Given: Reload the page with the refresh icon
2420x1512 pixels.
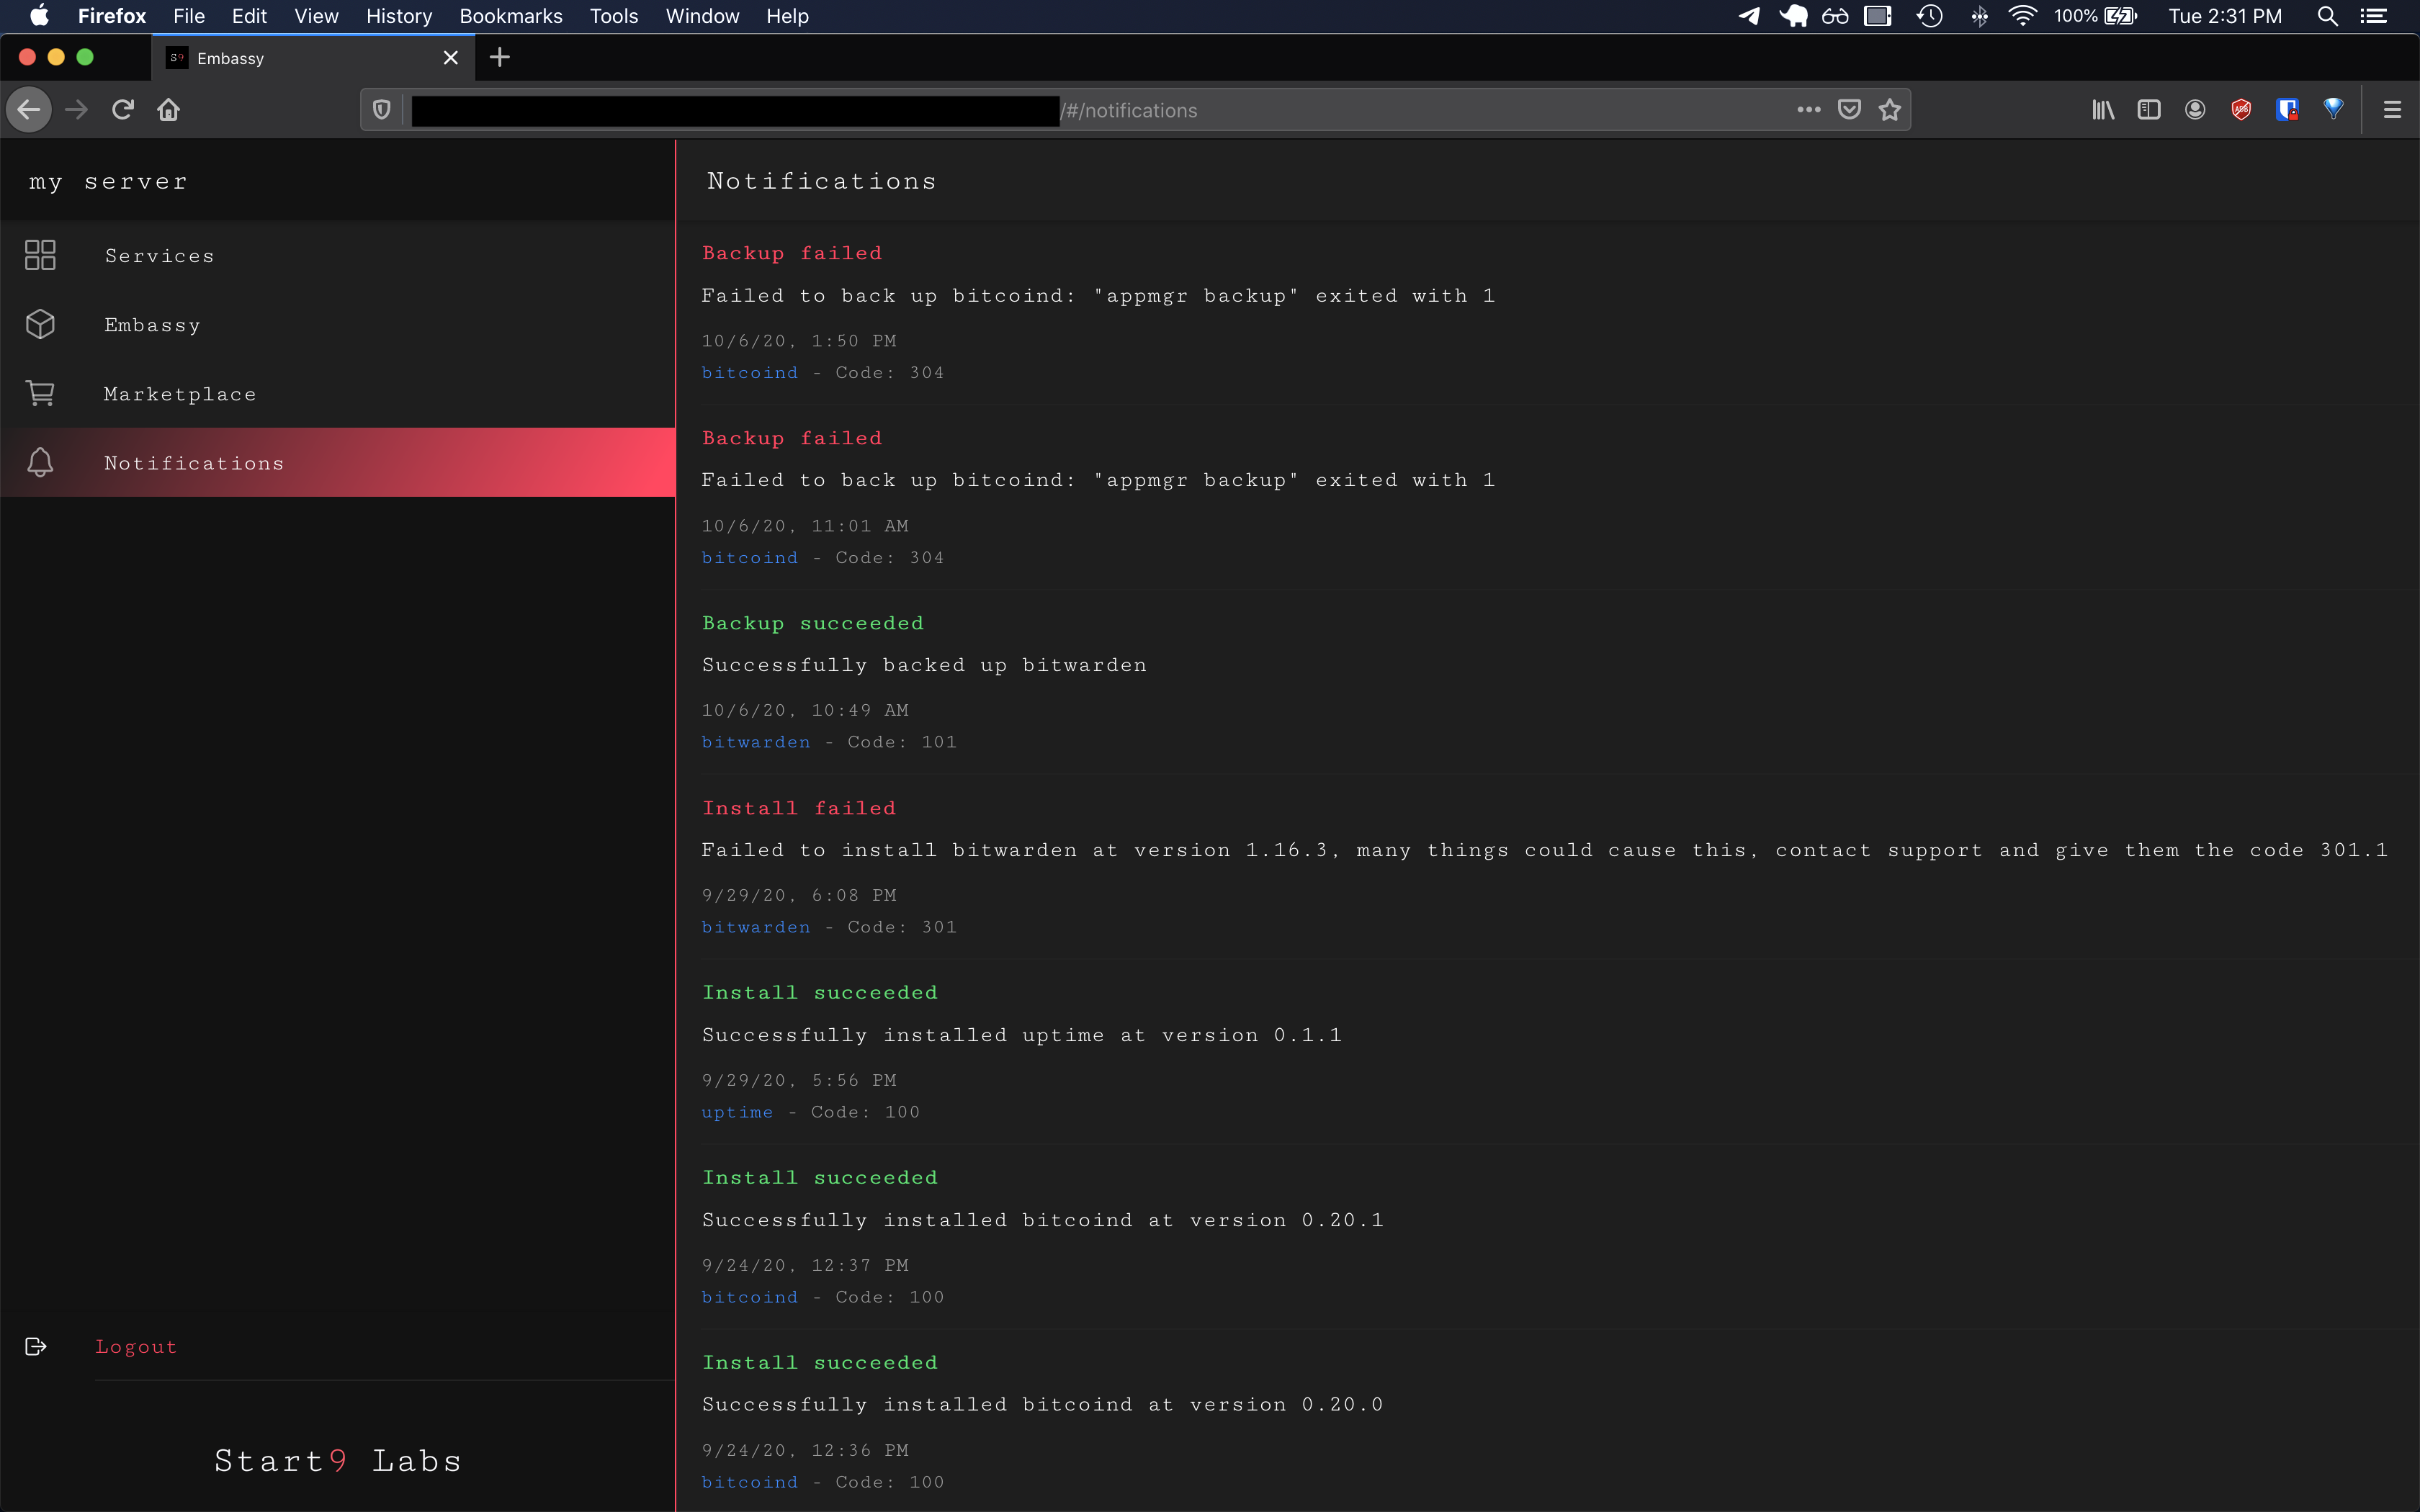Looking at the screenshot, I should click(x=123, y=110).
